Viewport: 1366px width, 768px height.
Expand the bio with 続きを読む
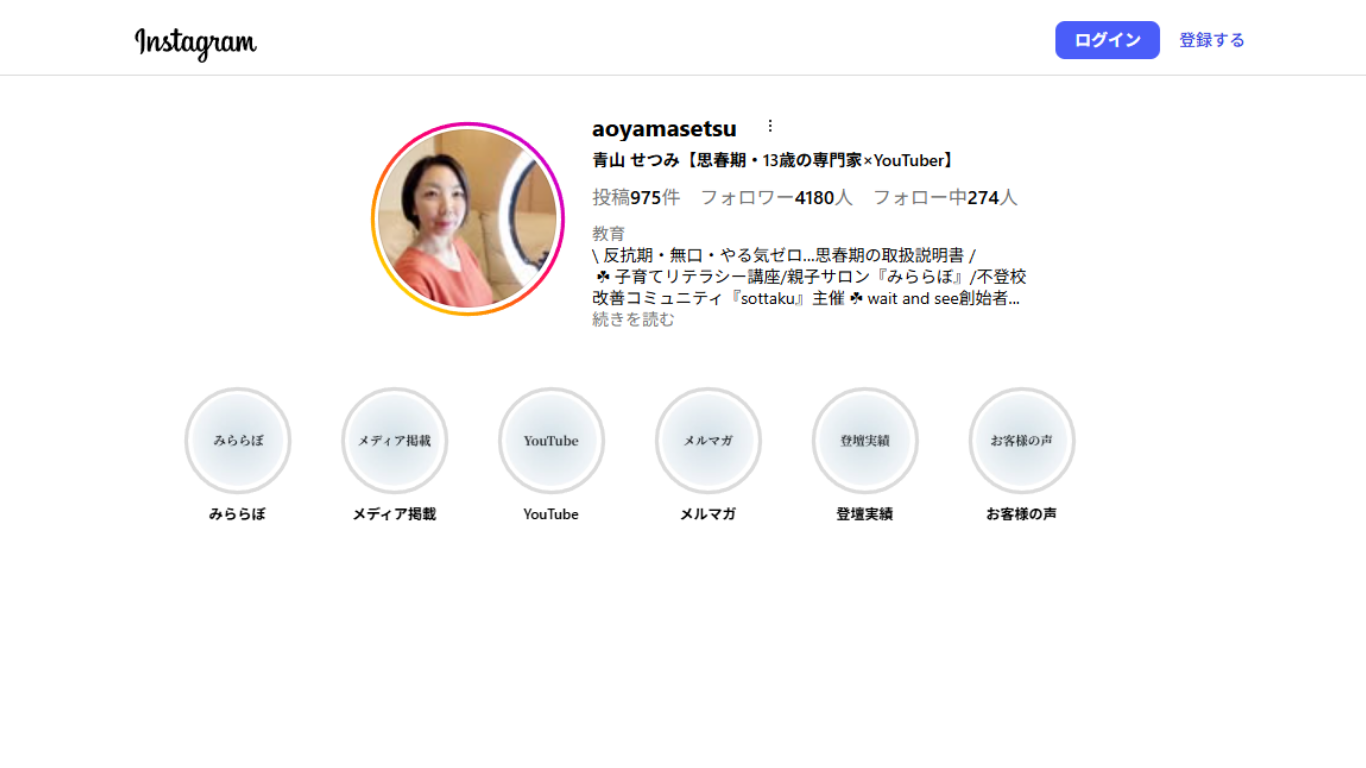tap(633, 320)
